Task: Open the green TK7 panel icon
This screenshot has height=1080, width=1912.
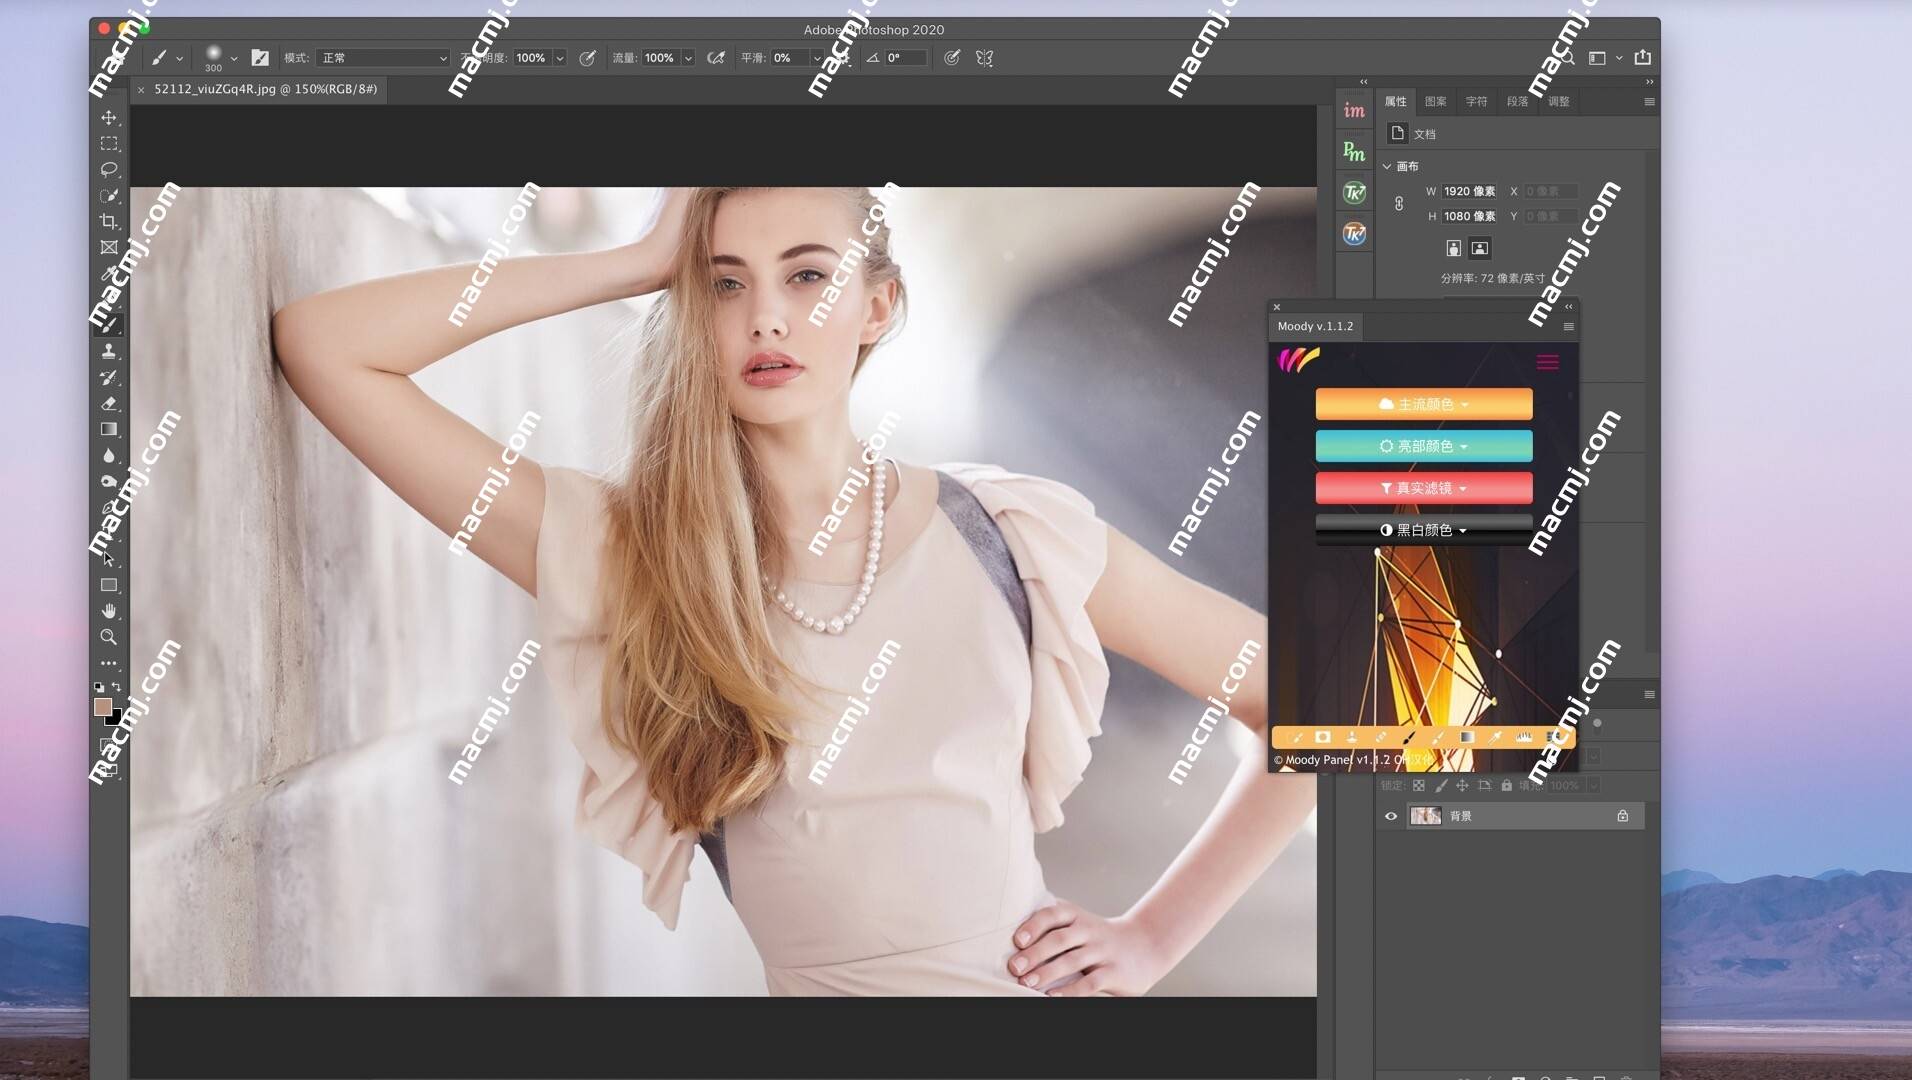Action: [1354, 193]
